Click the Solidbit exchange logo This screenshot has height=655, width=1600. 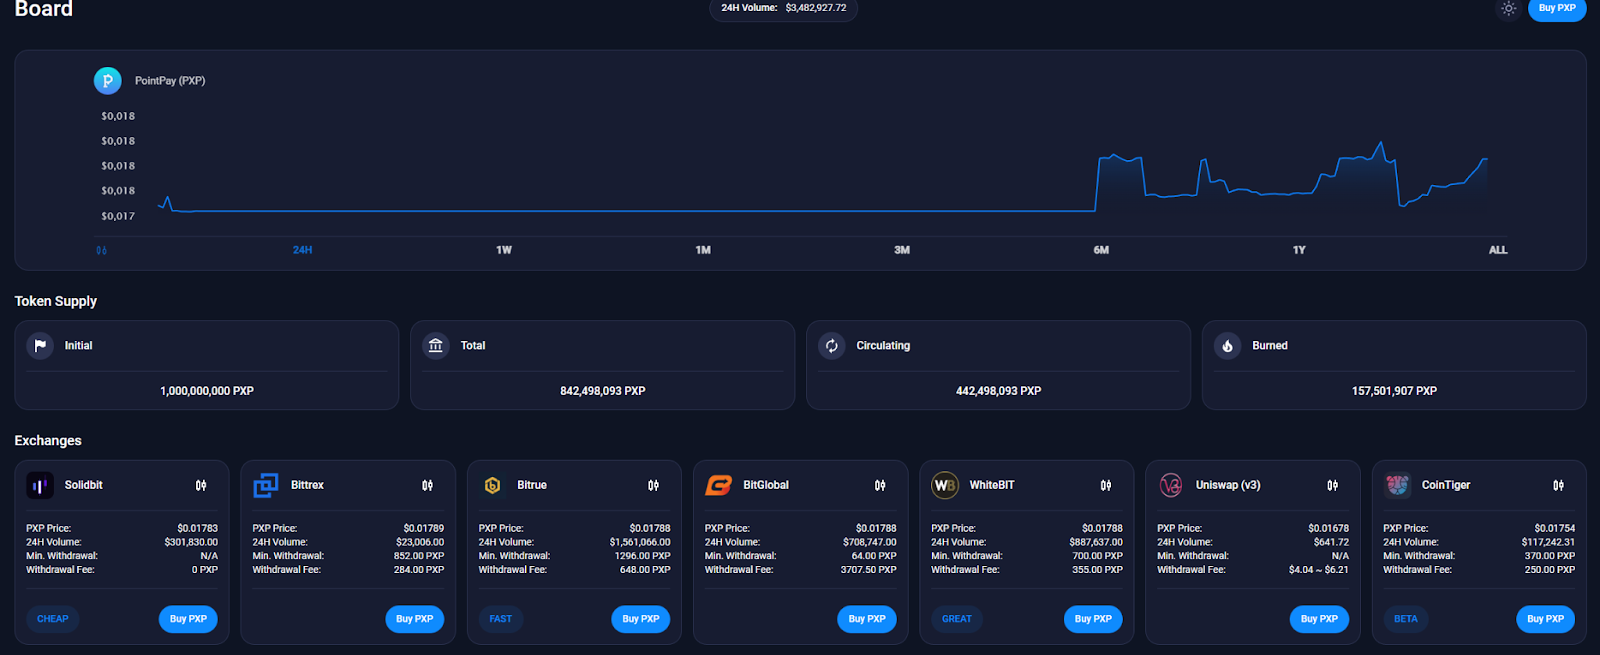point(40,486)
